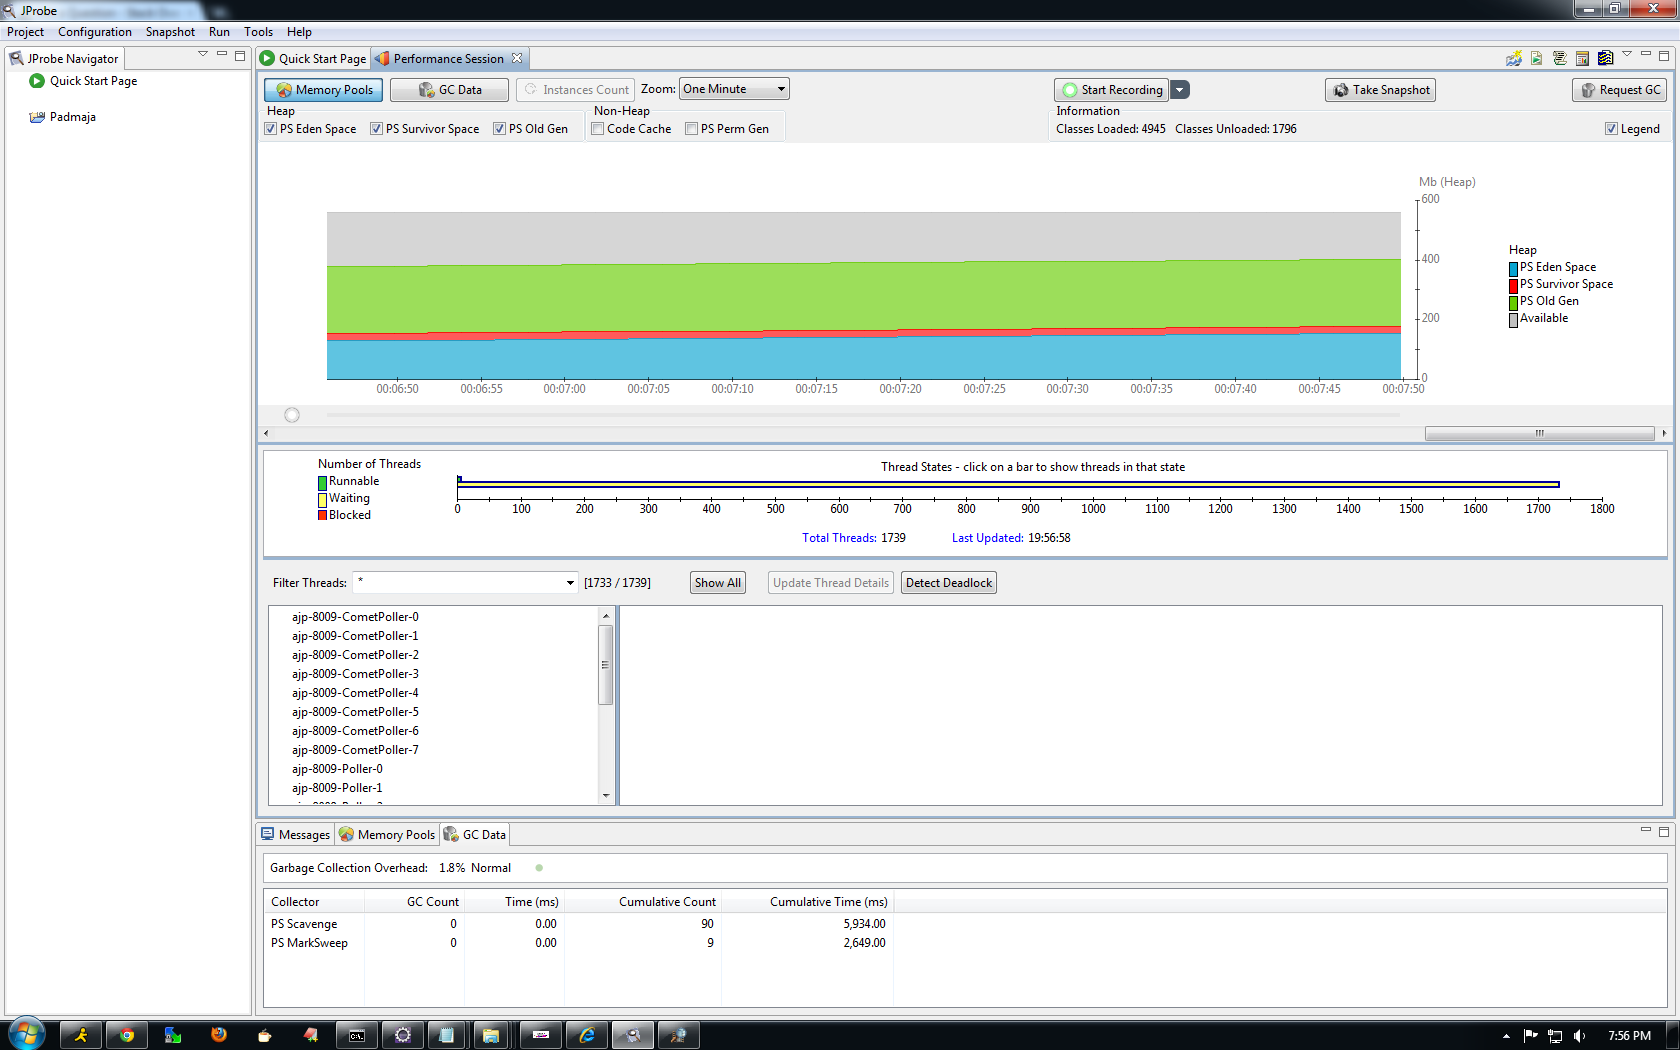Image resolution: width=1680 pixels, height=1050 pixels.
Task: Click Take Snapshot button
Action: point(1381,90)
